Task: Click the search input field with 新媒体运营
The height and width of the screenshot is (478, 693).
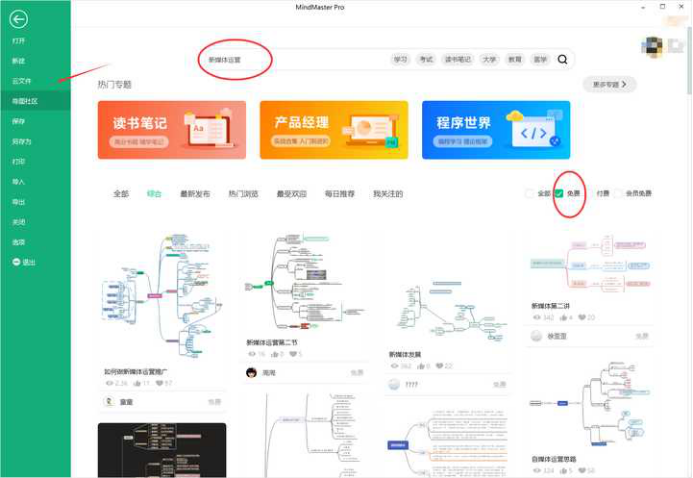Action: point(292,59)
